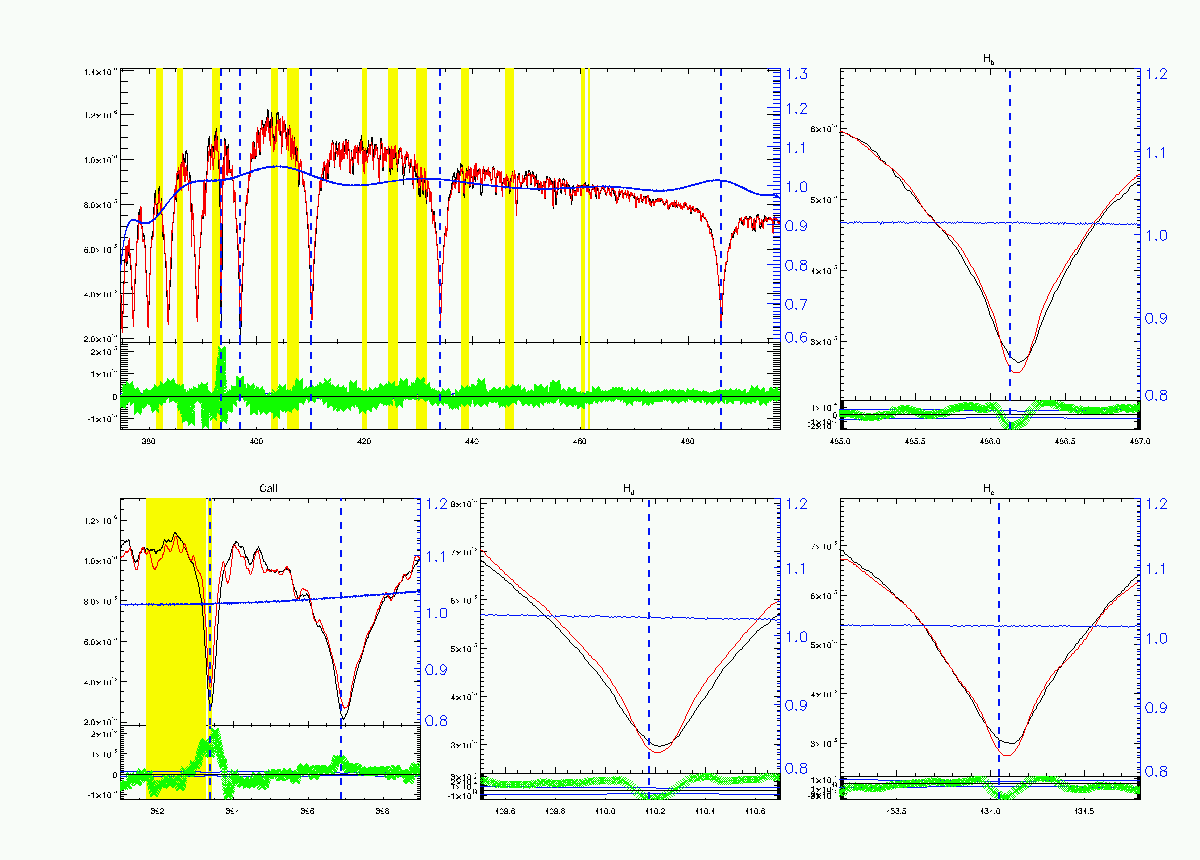The image size is (1200, 860).
Task: Click the H title above bottom-right panel
Action: 989,489
